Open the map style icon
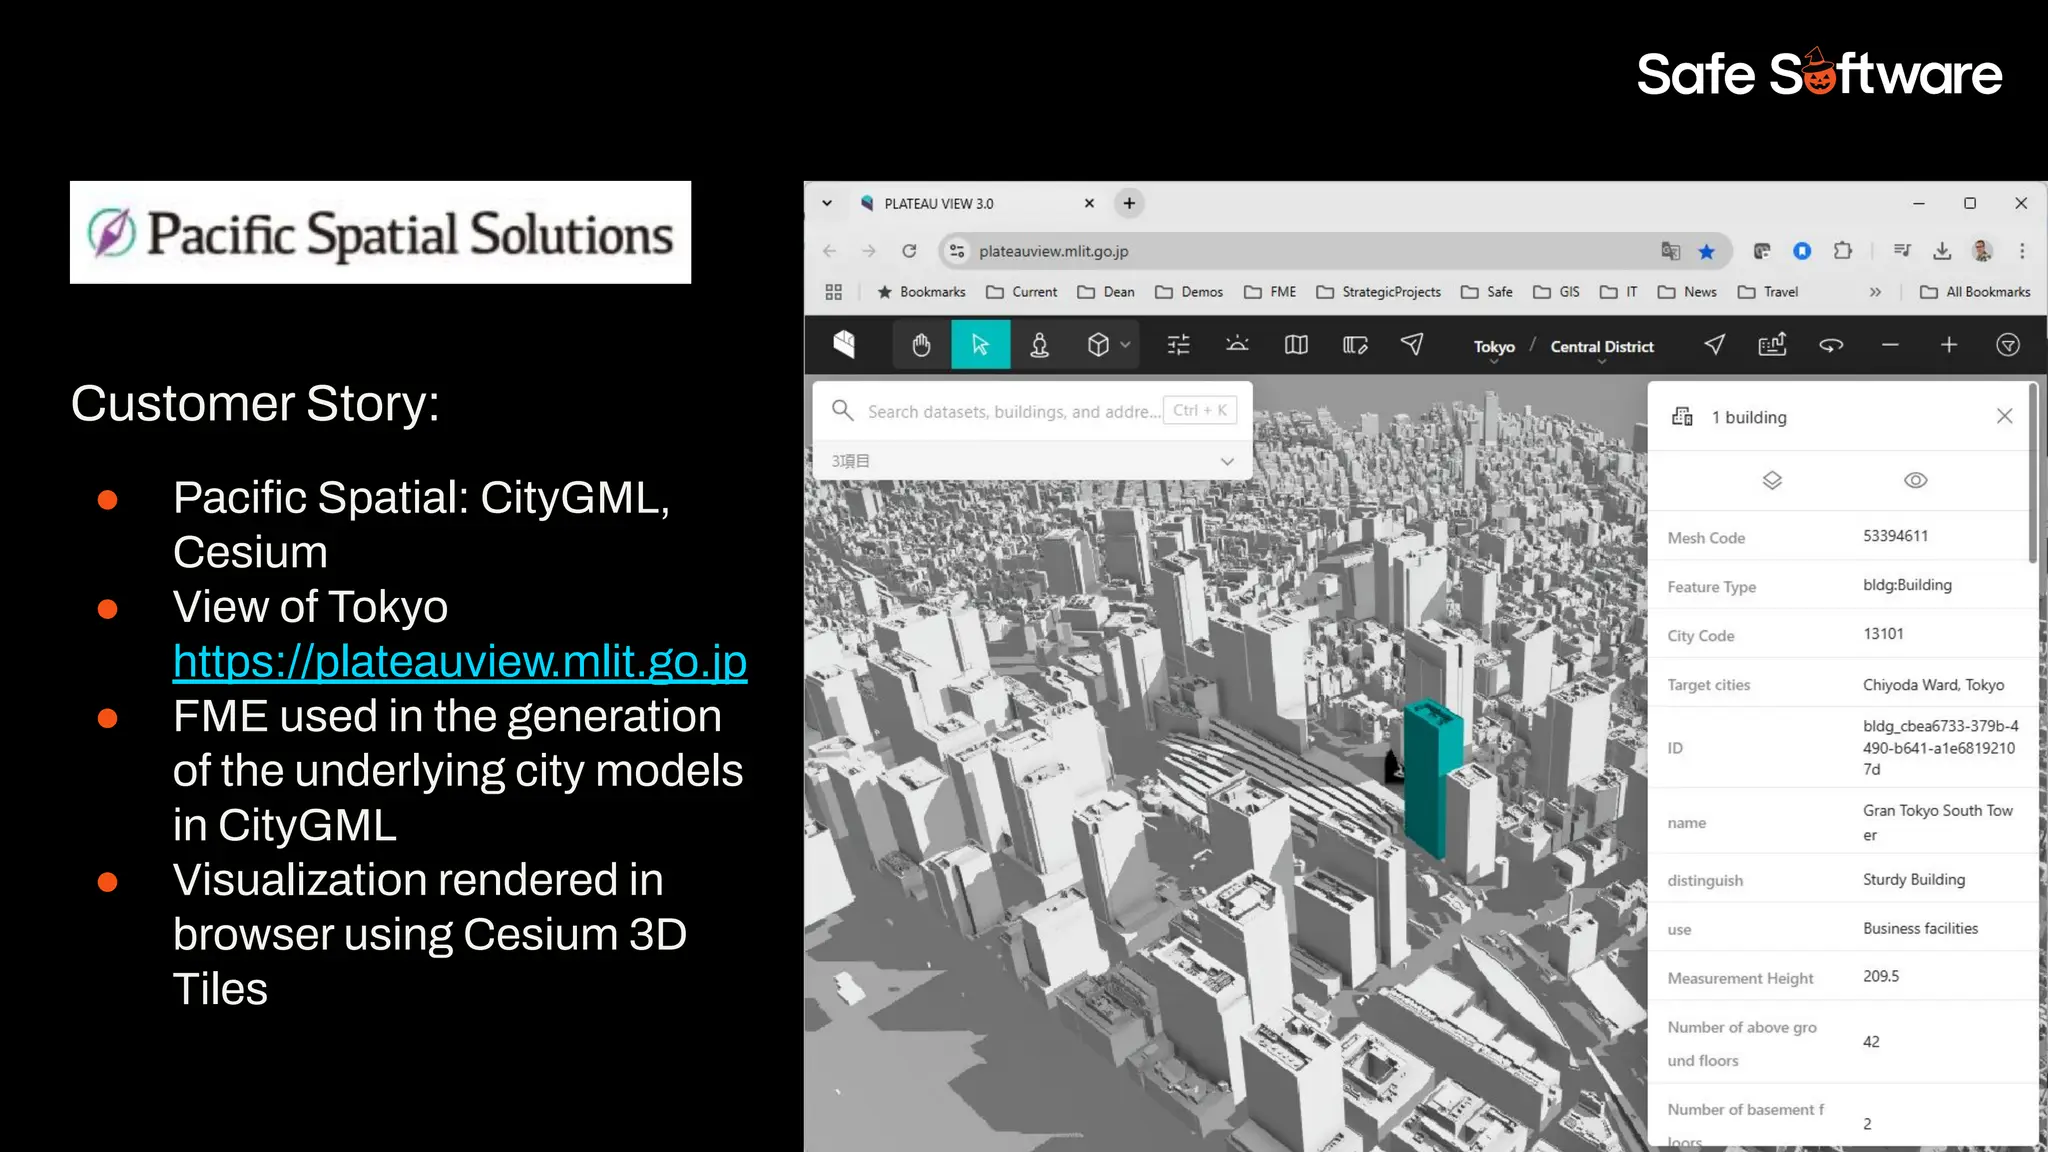This screenshot has width=2048, height=1152. (x=1296, y=345)
